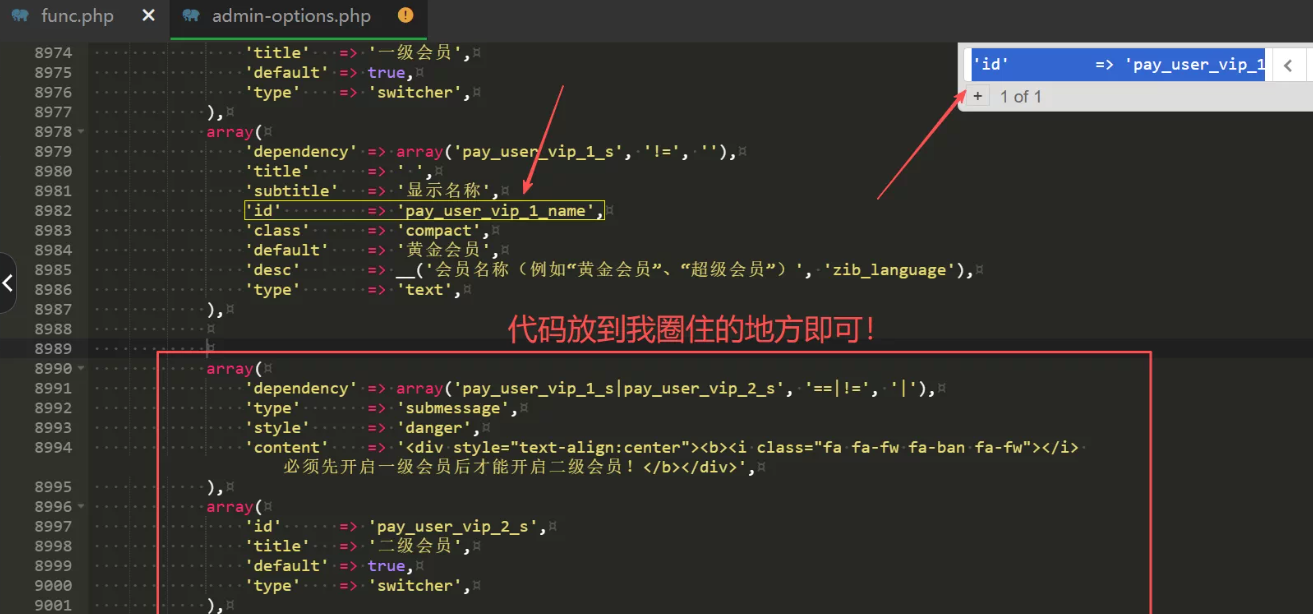Click 'dependency' key on line 8979
Screen dimensions: 1313x614
coord(301,152)
